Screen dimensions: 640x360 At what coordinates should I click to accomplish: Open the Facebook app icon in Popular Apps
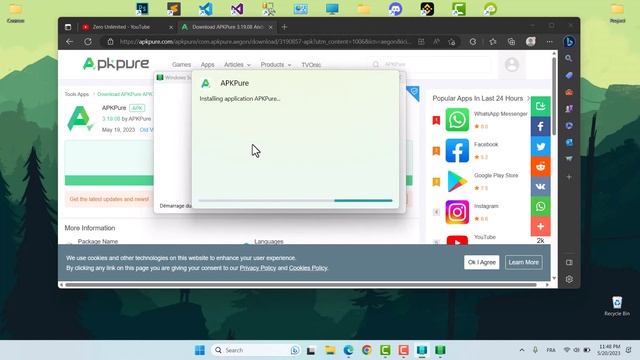[x=457, y=151]
